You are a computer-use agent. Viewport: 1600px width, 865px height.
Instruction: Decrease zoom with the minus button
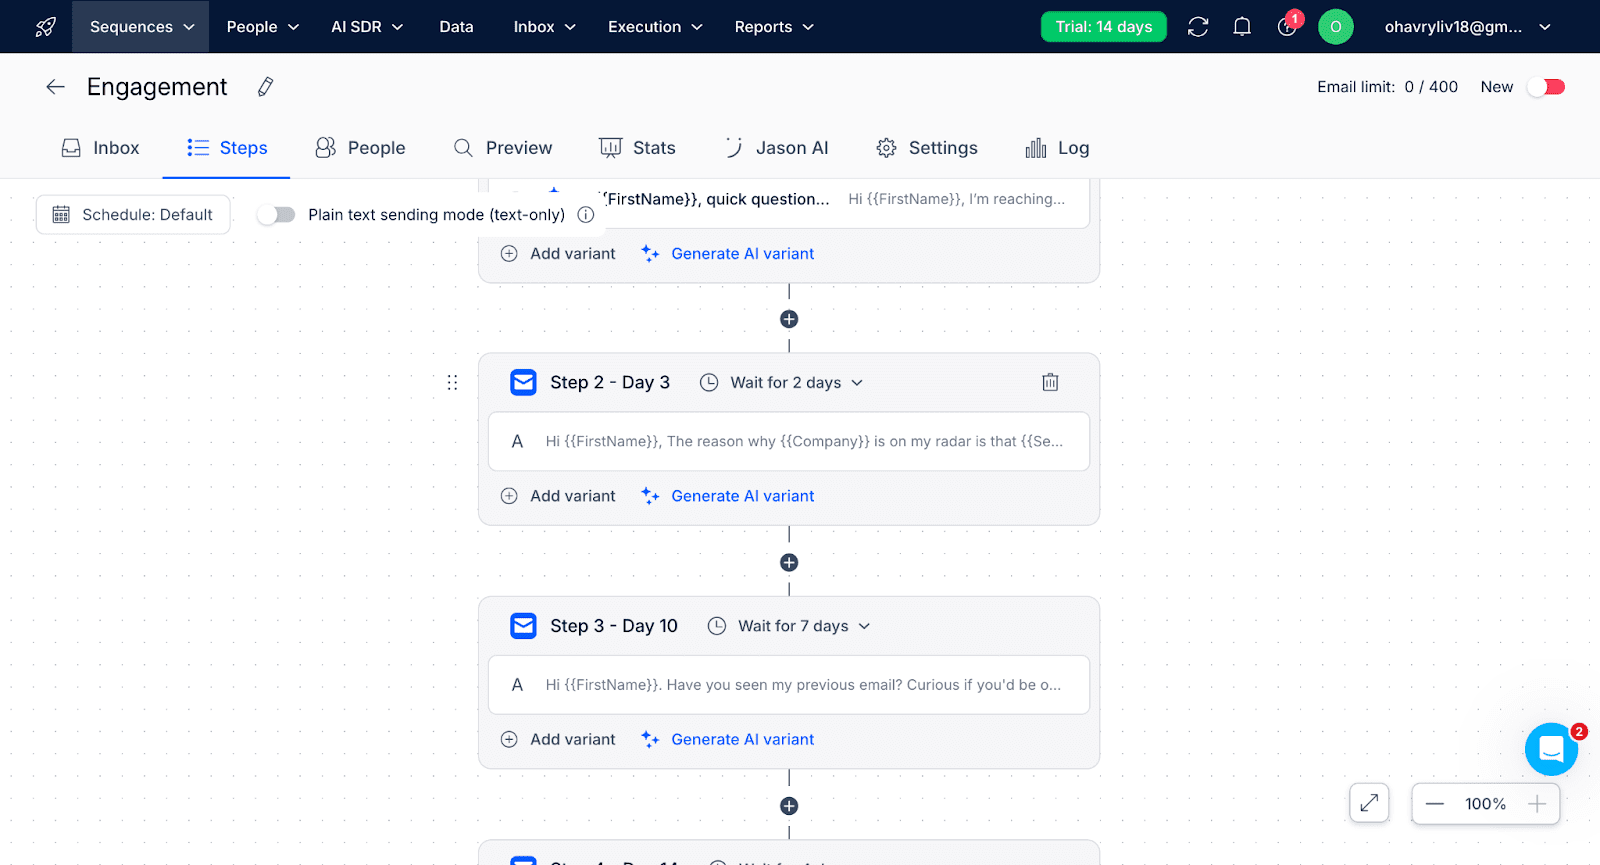1434,804
